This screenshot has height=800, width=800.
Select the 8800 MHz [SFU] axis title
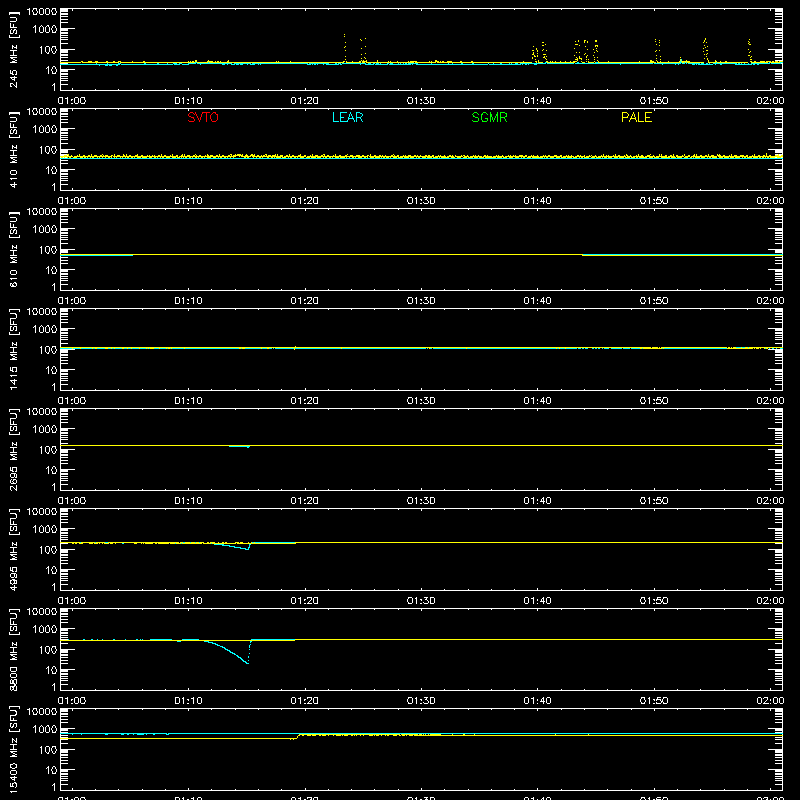pos(13,649)
